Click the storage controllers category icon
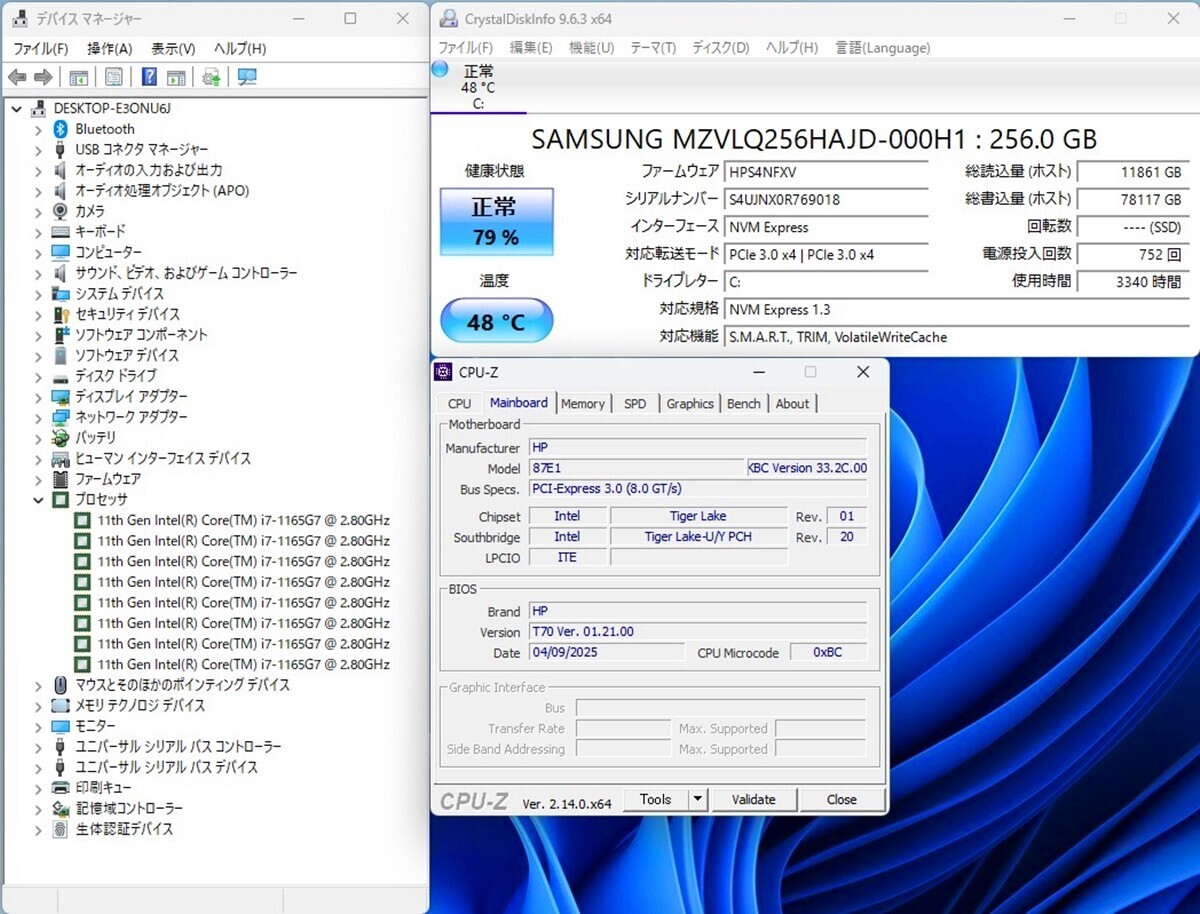Screen dimensions: 1200x914 point(60,808)
